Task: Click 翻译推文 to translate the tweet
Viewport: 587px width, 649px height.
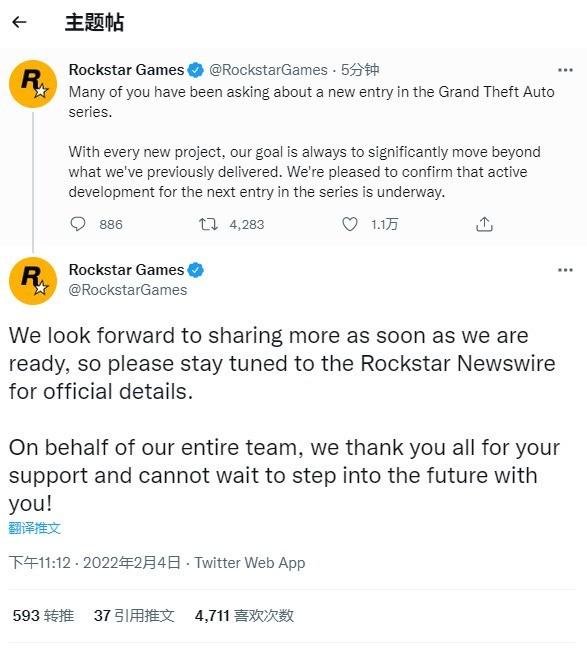Action: coord(35,528)
